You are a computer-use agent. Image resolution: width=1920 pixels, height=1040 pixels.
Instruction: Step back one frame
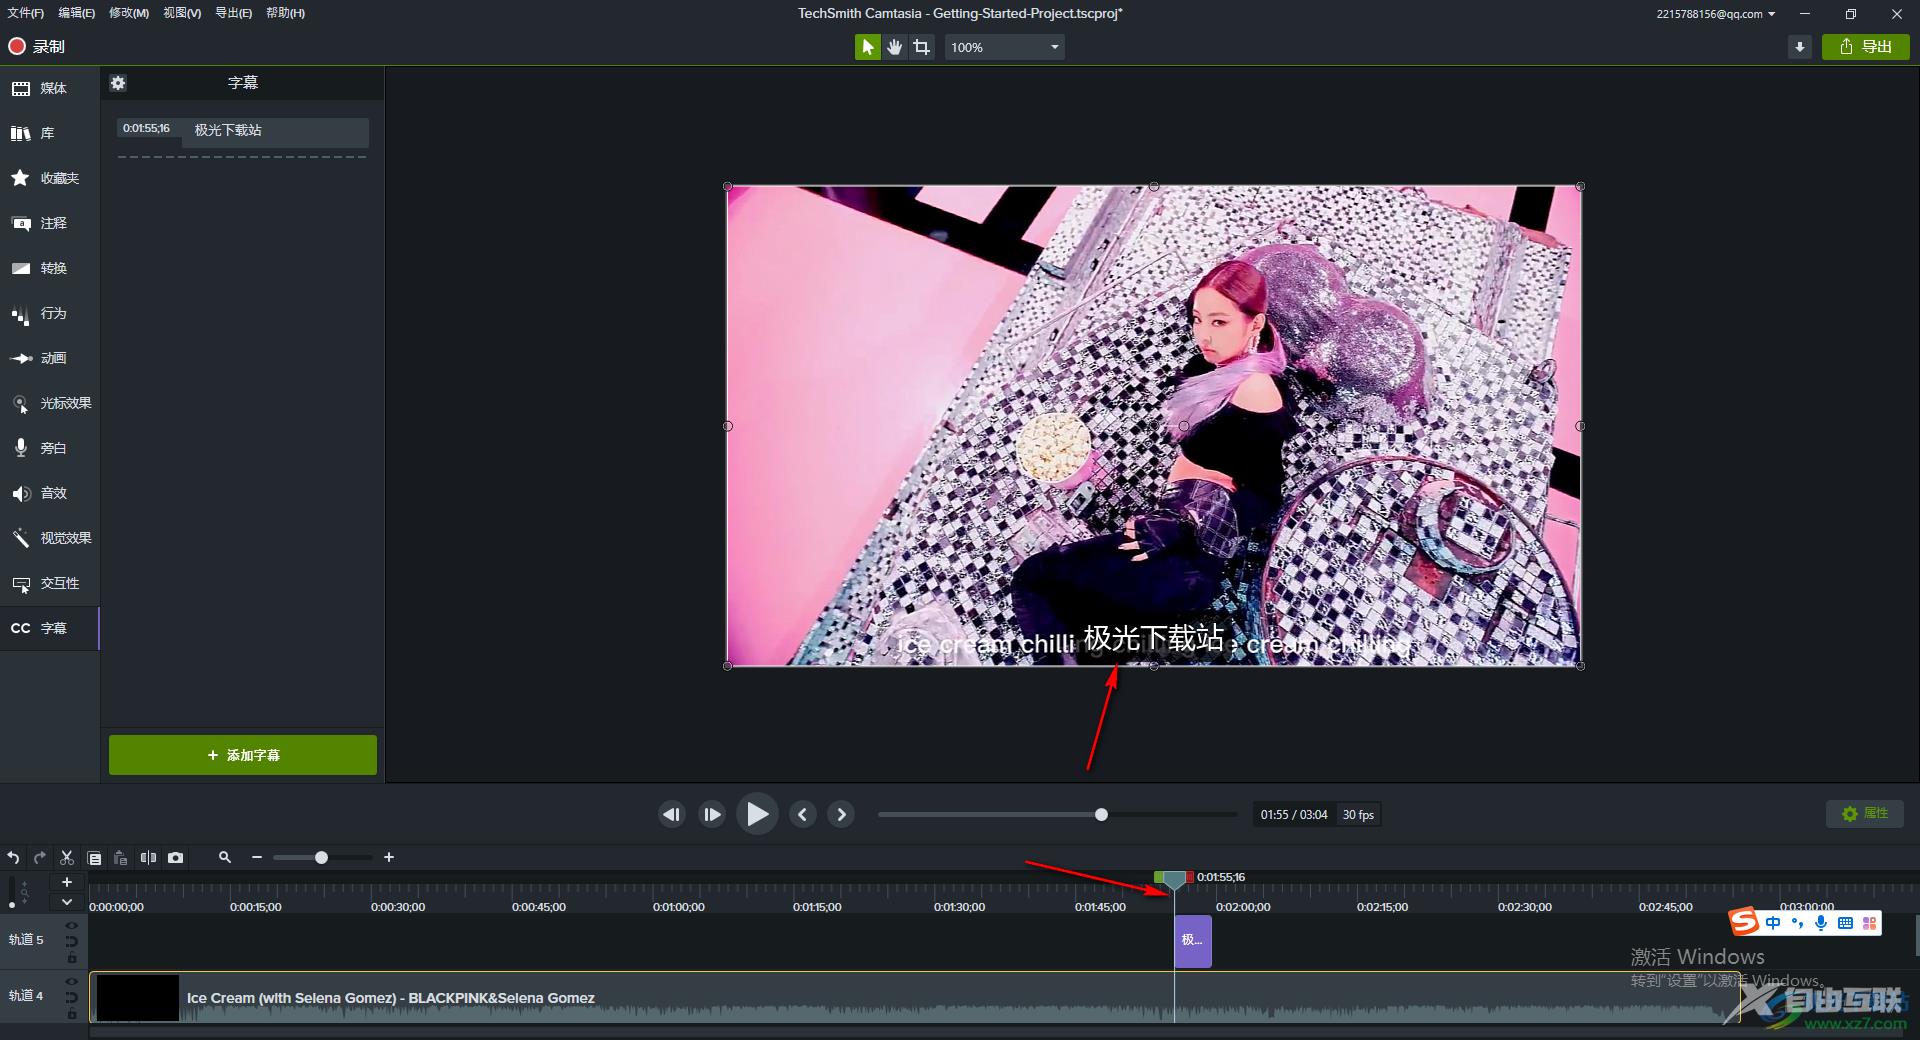click(672, 815)
